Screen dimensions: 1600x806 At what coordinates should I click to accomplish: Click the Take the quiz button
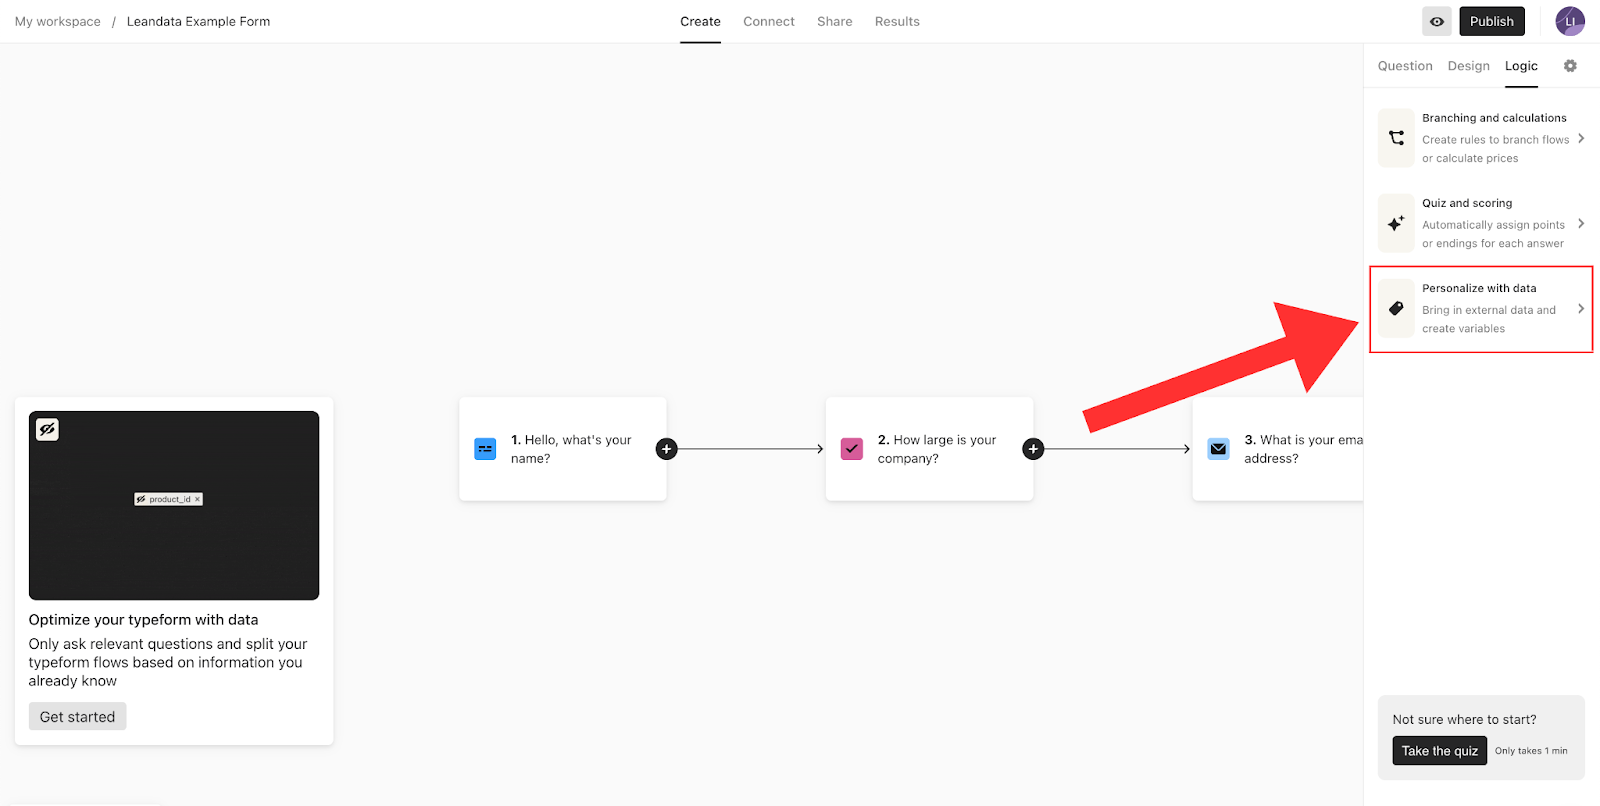coord(1439,751)
